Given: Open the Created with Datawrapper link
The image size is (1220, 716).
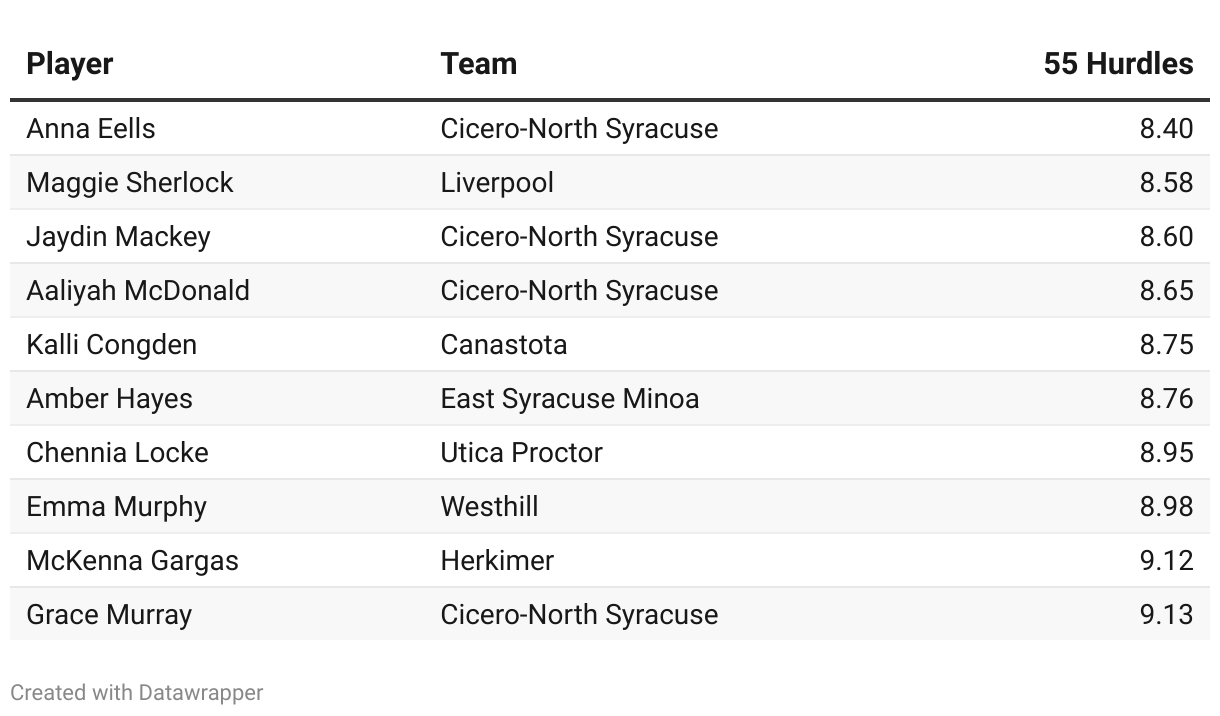Looking at the screenshot, I should tap(137, 692).
